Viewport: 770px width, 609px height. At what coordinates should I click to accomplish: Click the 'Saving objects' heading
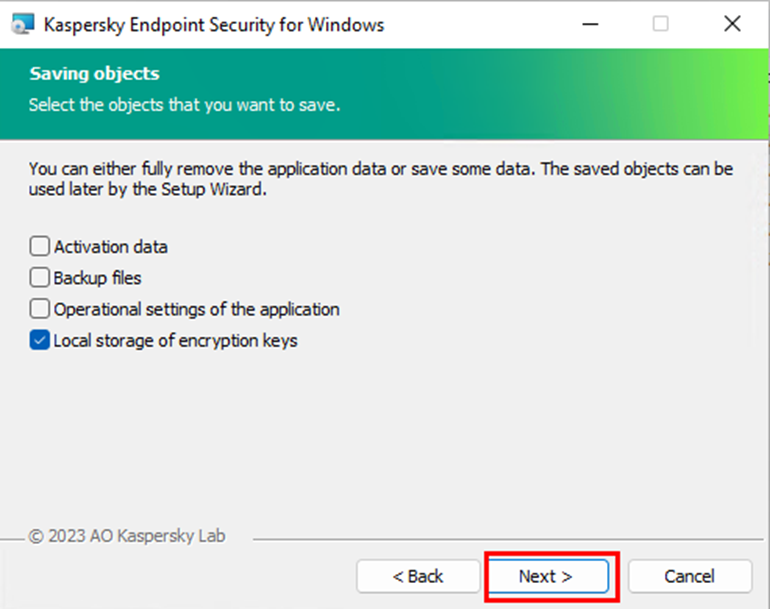point(95,74)
